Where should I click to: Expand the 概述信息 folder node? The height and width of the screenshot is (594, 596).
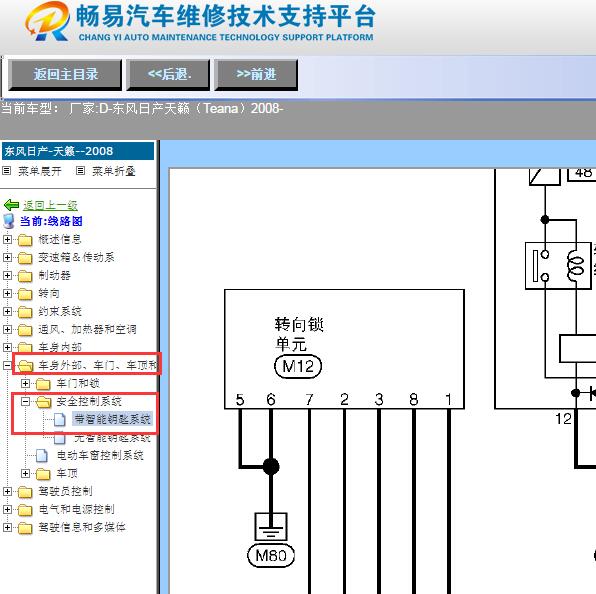pos(7,239)
